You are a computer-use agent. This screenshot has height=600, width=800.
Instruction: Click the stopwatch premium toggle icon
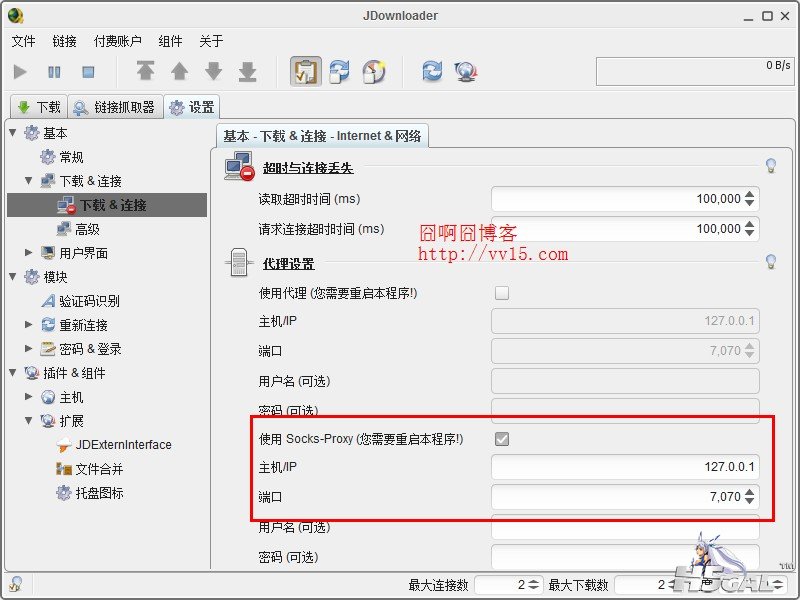374,71
